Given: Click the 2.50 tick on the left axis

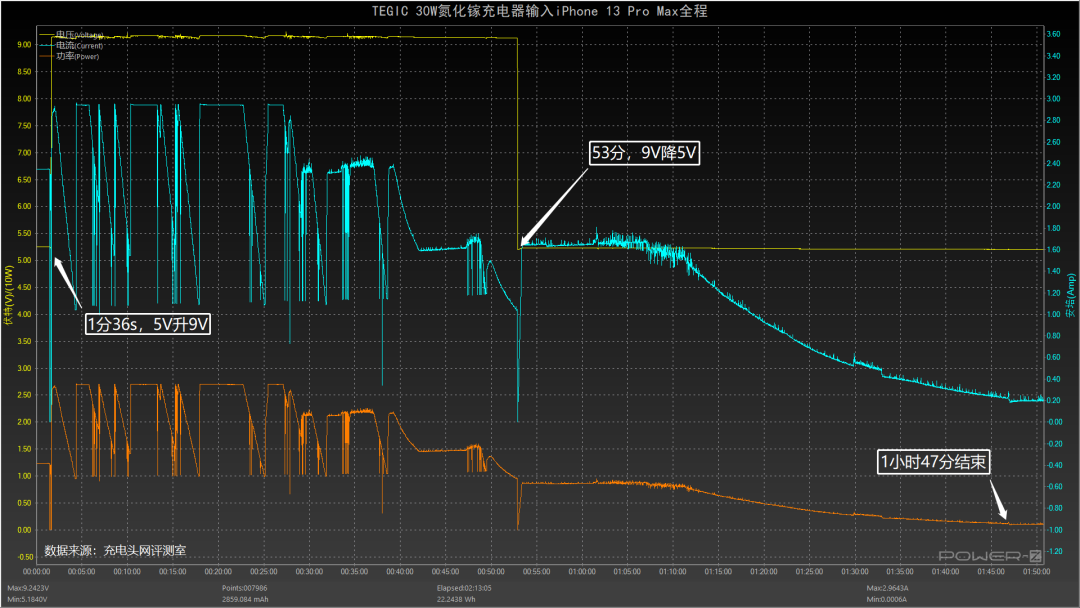Looking at the screenshot, I should point(24,395).
